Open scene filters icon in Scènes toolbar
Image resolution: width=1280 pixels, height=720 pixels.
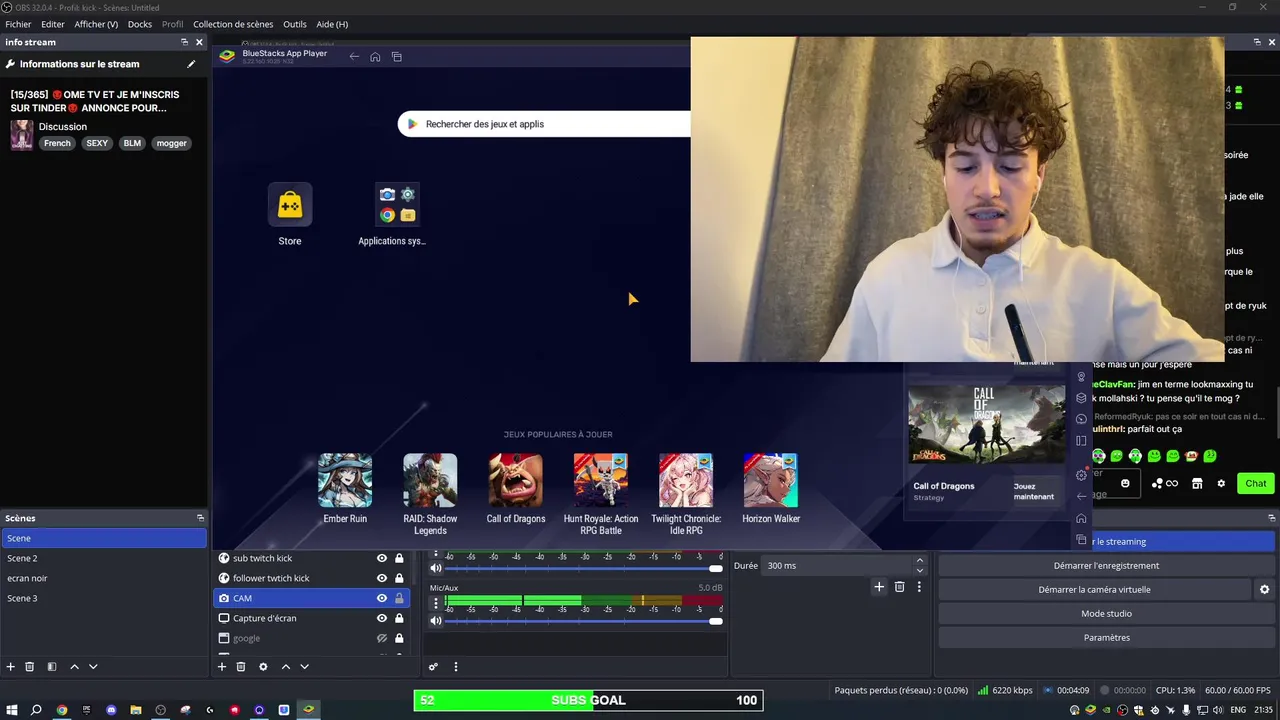coord(52,667)
